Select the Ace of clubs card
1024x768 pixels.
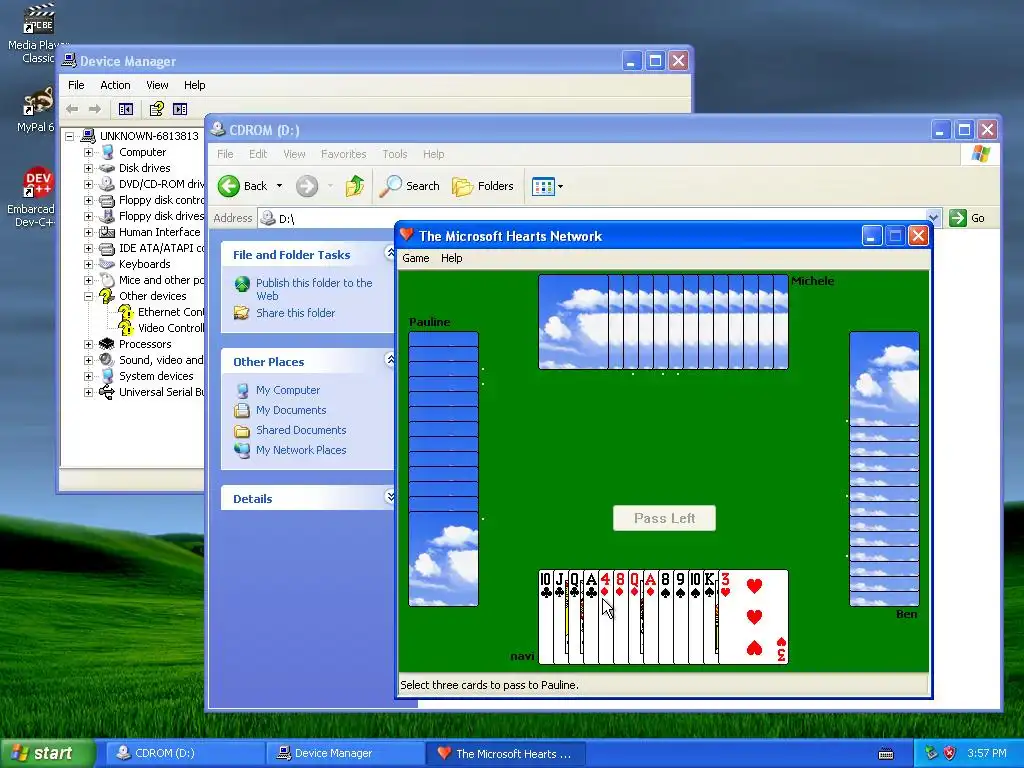[x=590, y=616]
